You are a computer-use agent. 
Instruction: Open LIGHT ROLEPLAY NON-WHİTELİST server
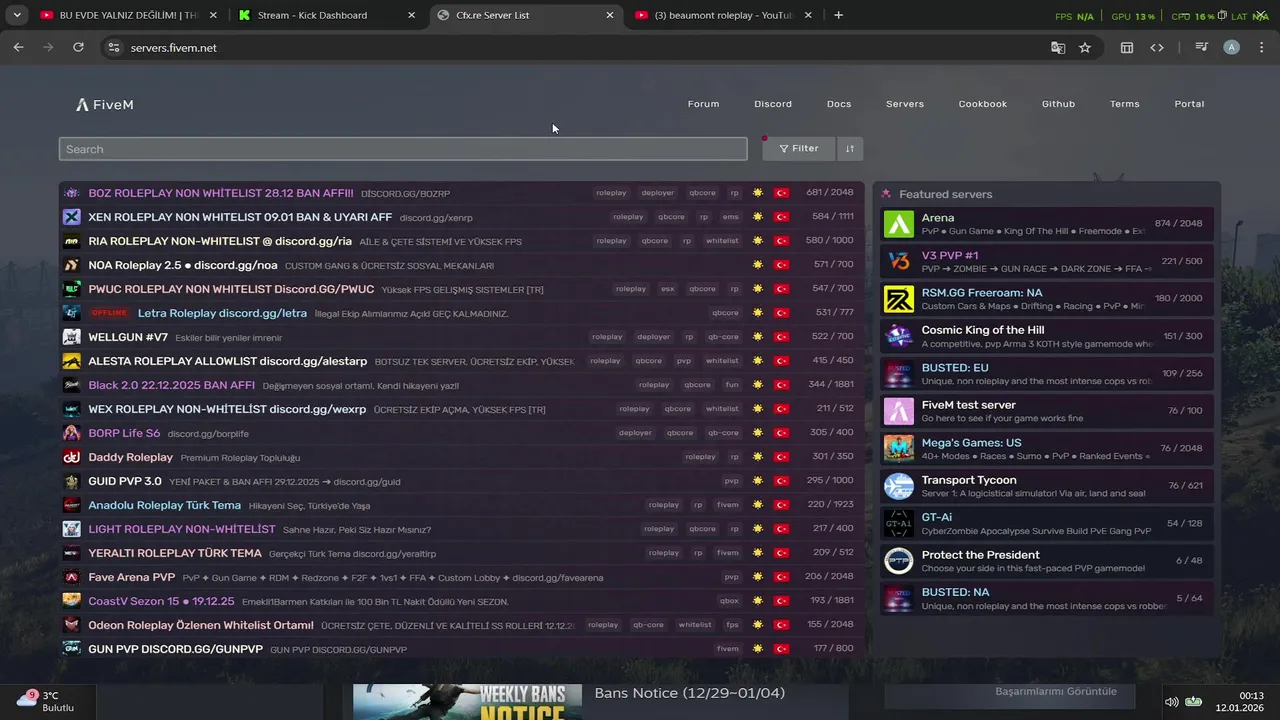[x=461, y=529]
